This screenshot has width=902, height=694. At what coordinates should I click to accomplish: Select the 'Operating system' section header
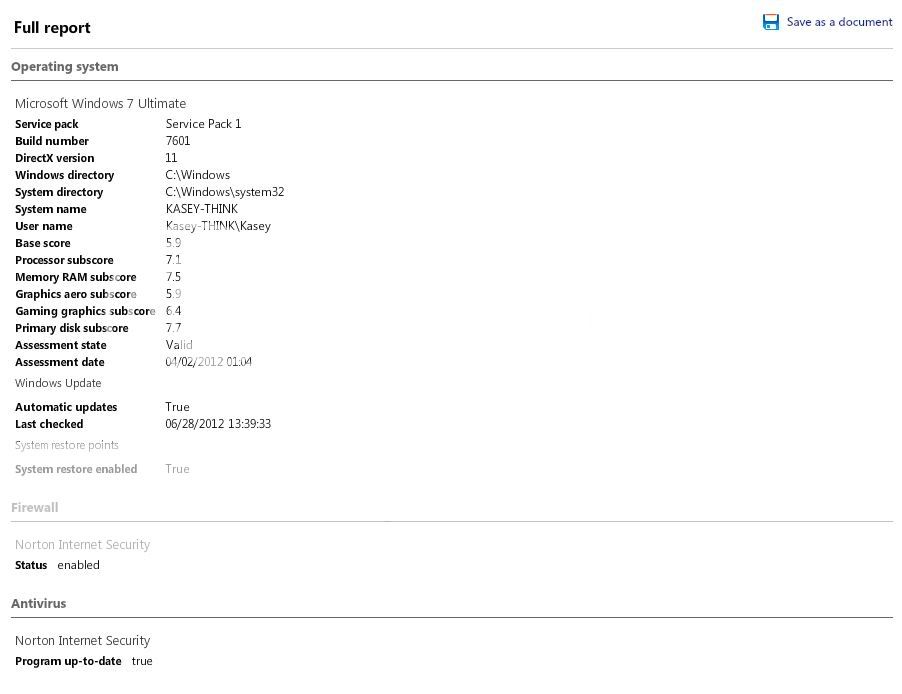point(65,67)
